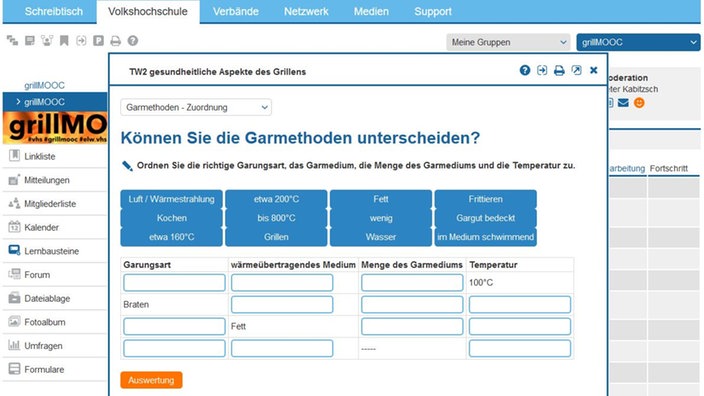Screen dimensions: 704x396
Task: Click the grillMOOC link in sidebar
Action: tap(44, 85)
